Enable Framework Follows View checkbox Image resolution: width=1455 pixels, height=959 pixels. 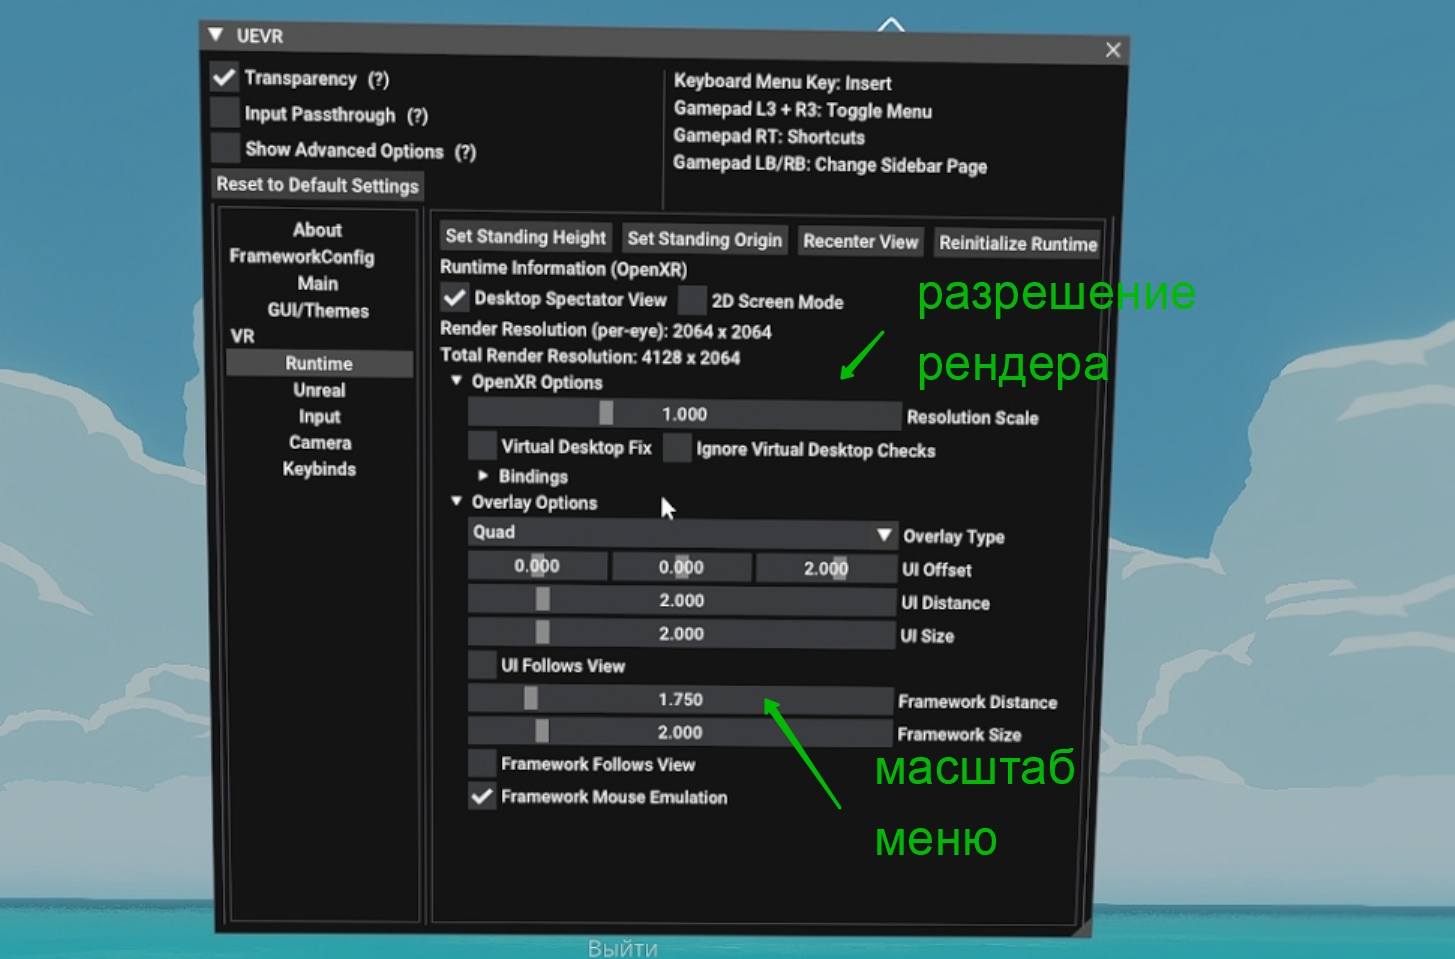click(483, 763)
